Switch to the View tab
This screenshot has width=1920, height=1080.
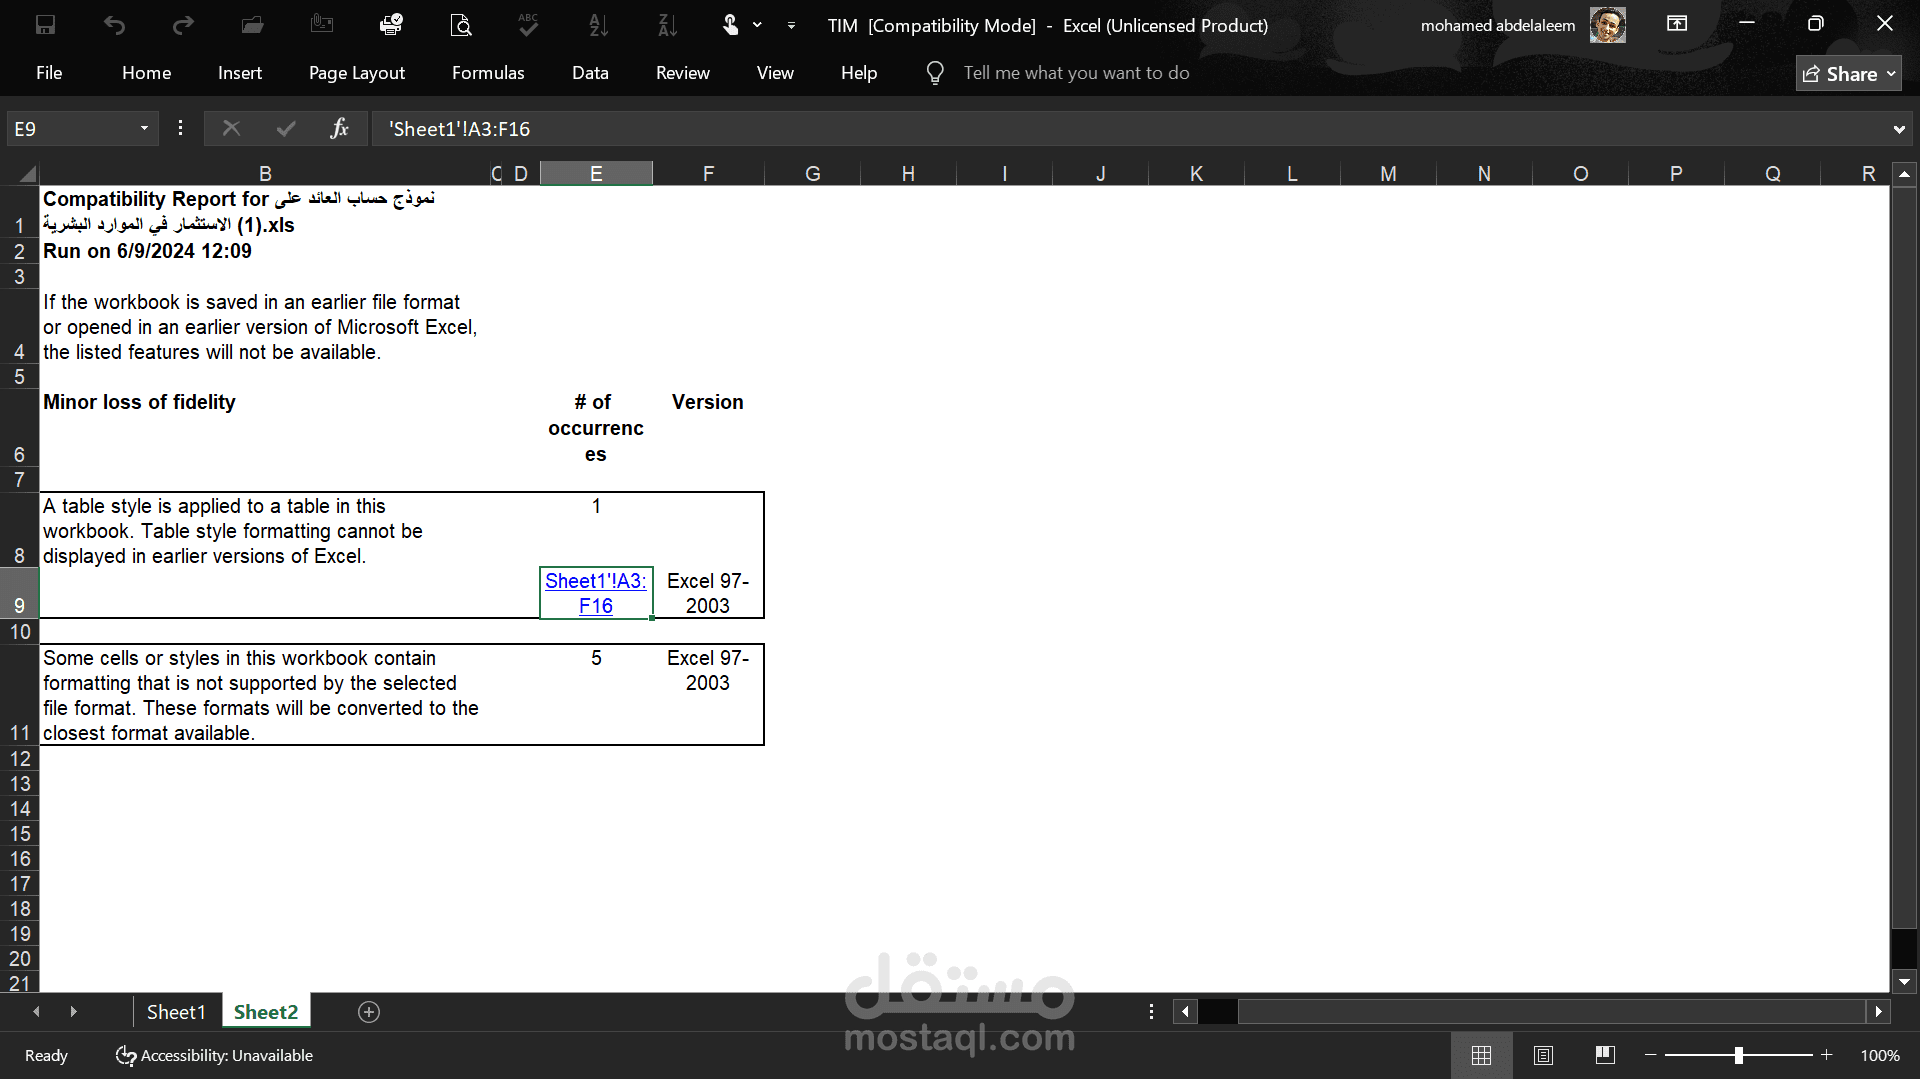[775, 73]
